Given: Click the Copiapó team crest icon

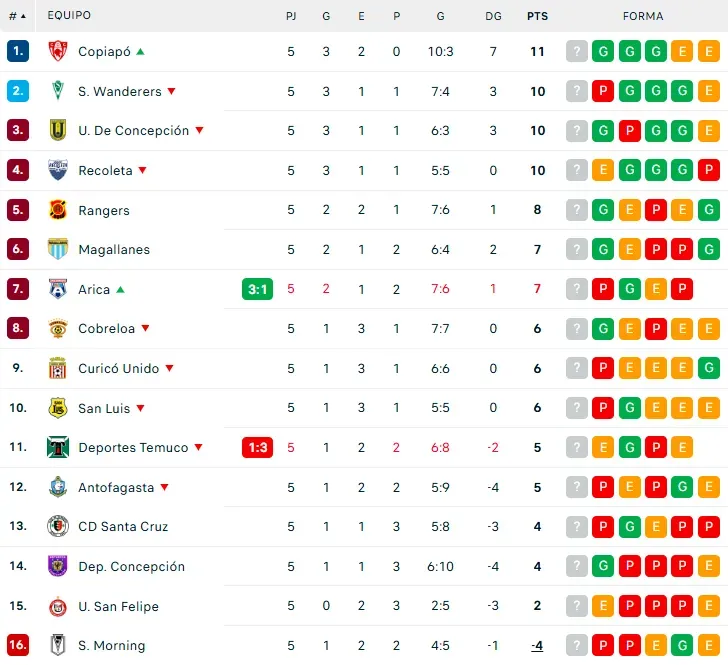Looking at the screenshot, I should click(x=58, y=52).
